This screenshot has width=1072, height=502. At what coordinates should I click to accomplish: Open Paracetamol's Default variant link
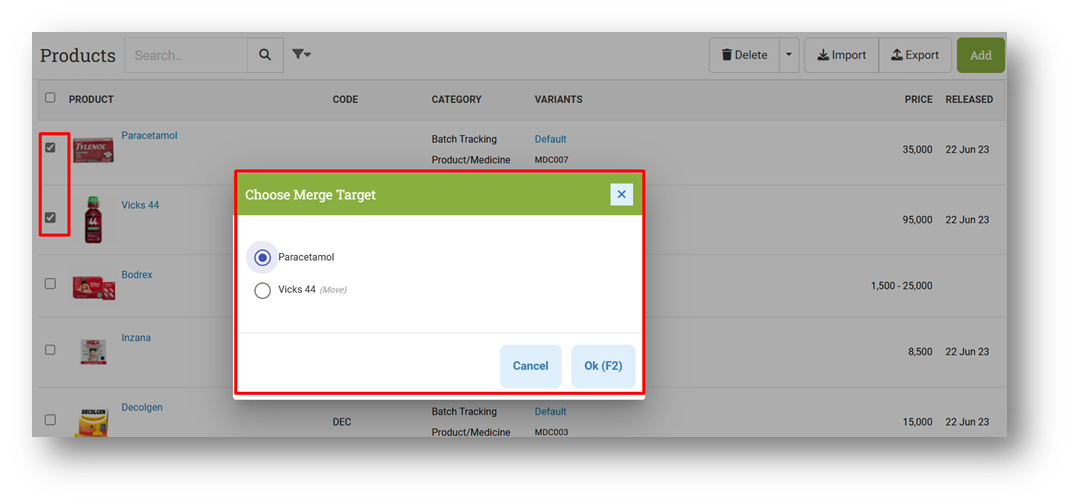pyautogui.click(x=550, y=139)
